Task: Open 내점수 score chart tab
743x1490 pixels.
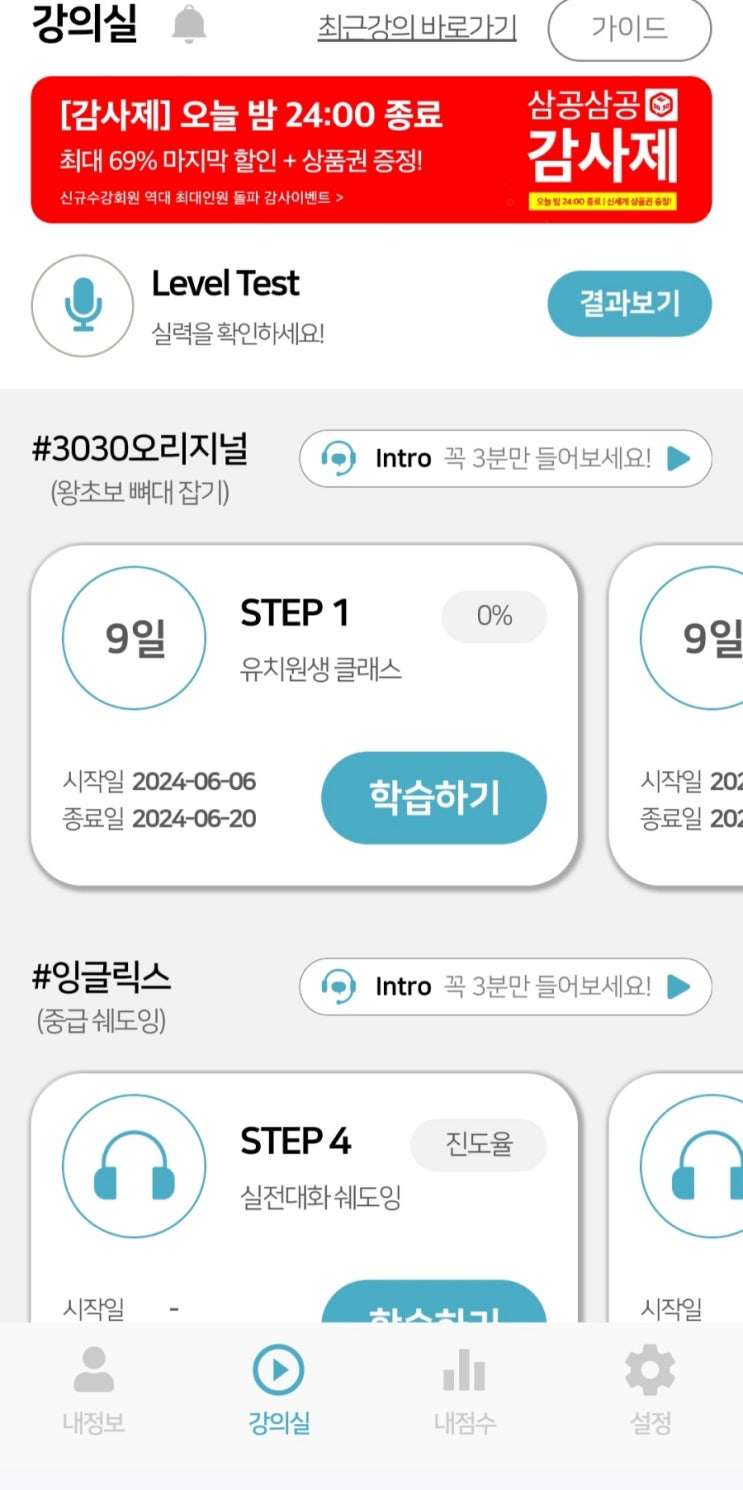Action: click(x=464, y=1390)
